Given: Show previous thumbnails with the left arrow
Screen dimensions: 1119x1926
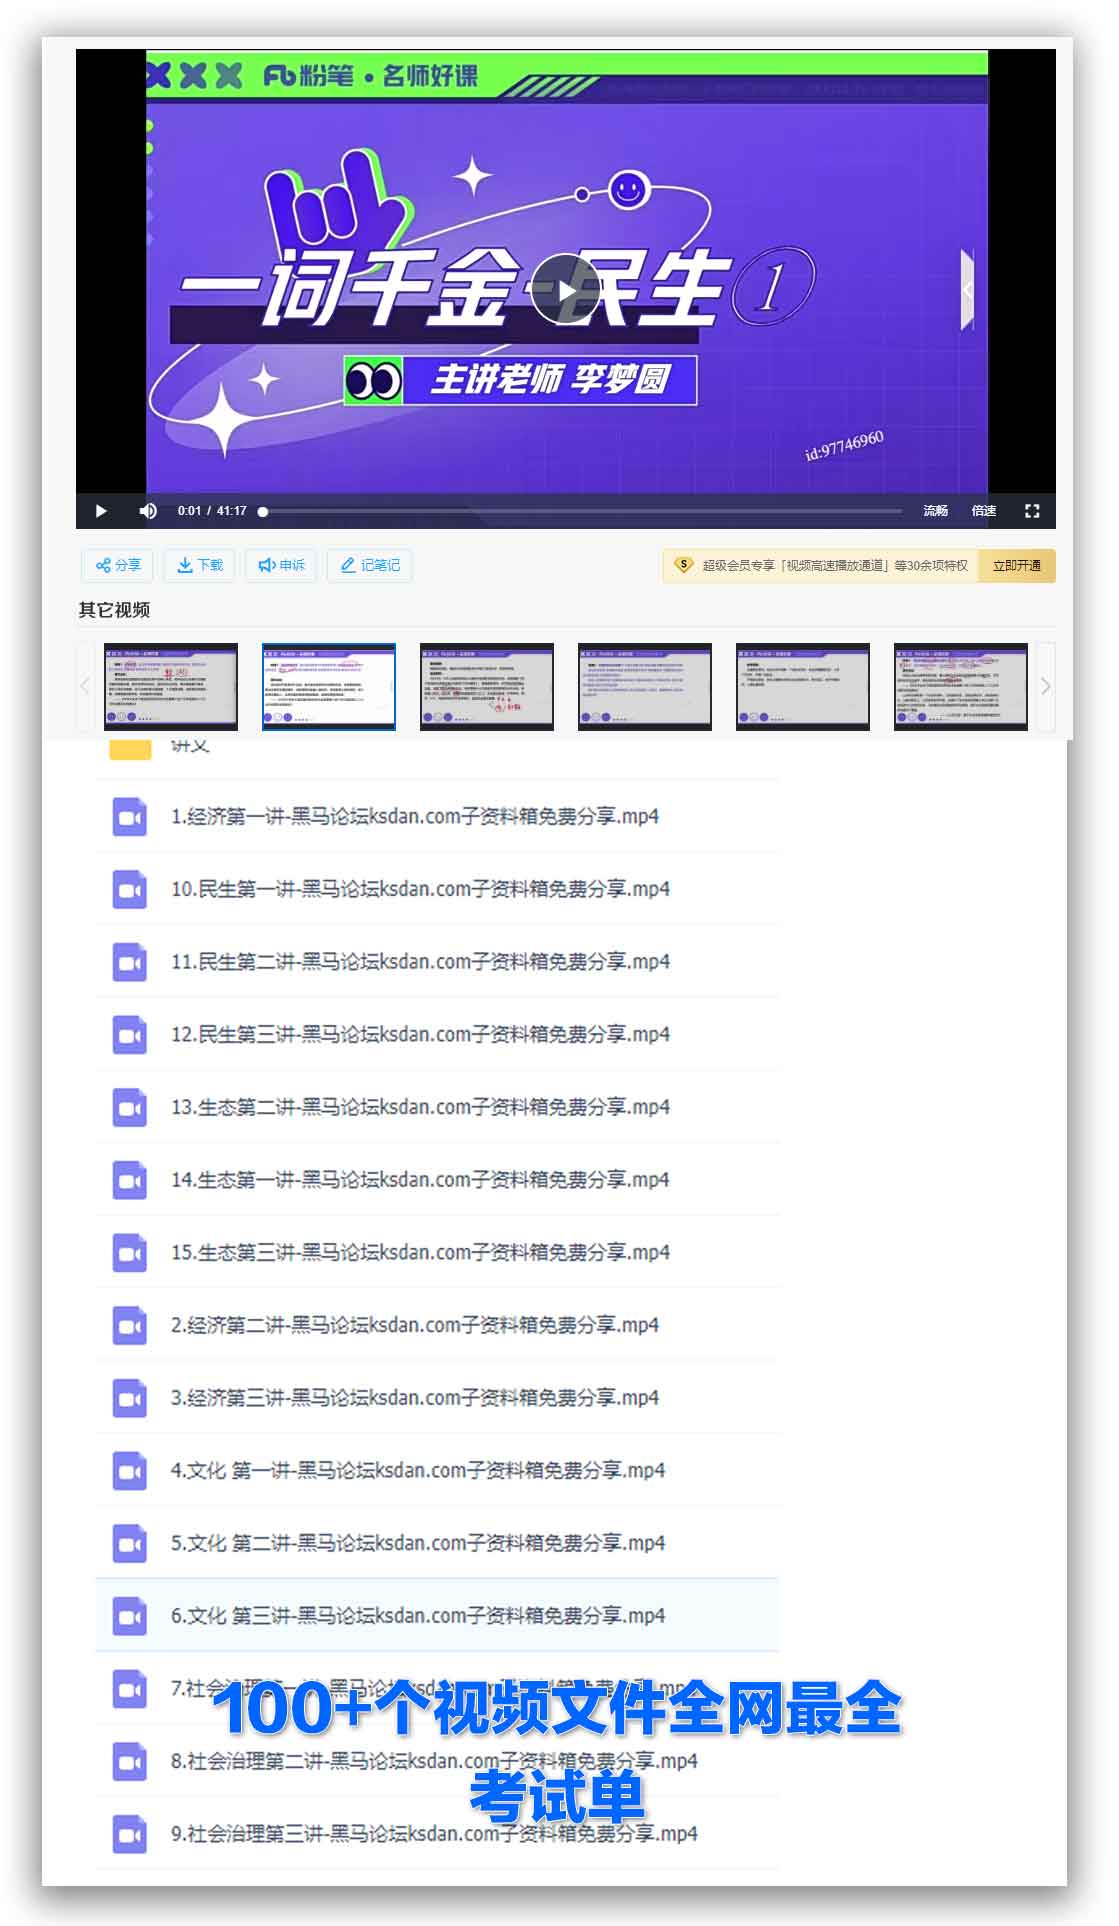Looking at the screenshot, I should point(85,686).
